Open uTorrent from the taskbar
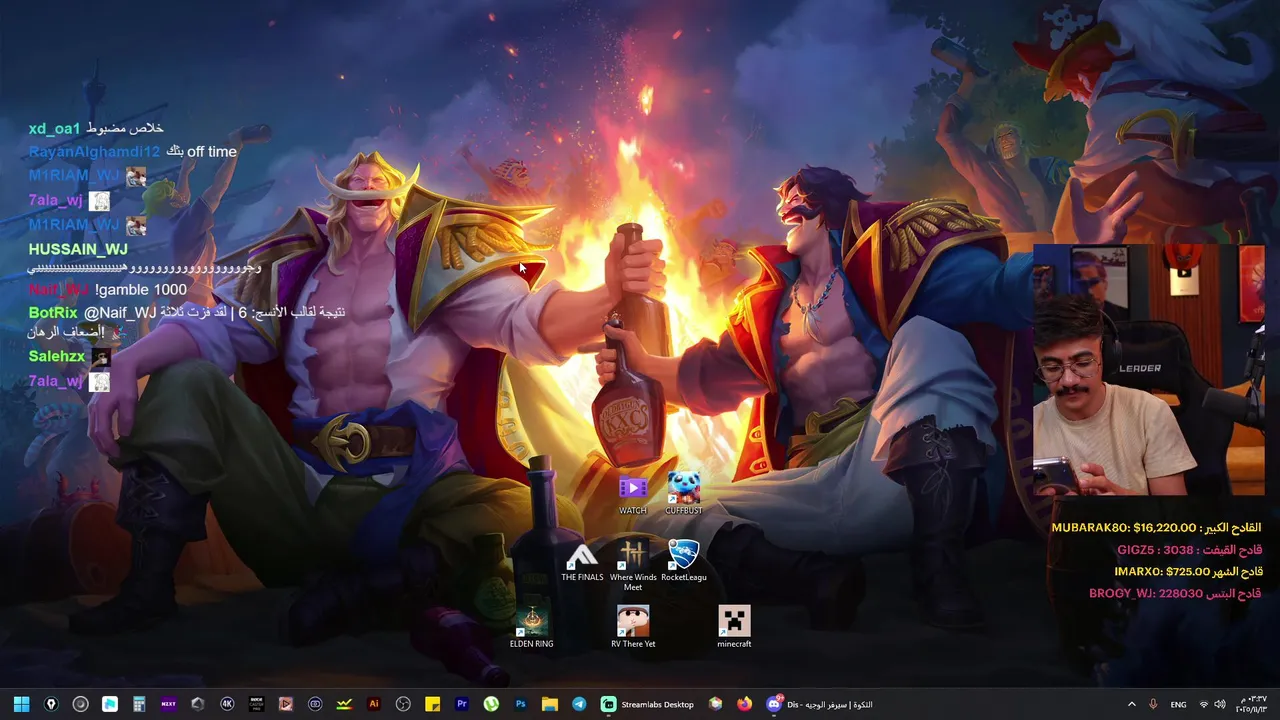This screenshot has width=1280, height=720. click(491, 704)
